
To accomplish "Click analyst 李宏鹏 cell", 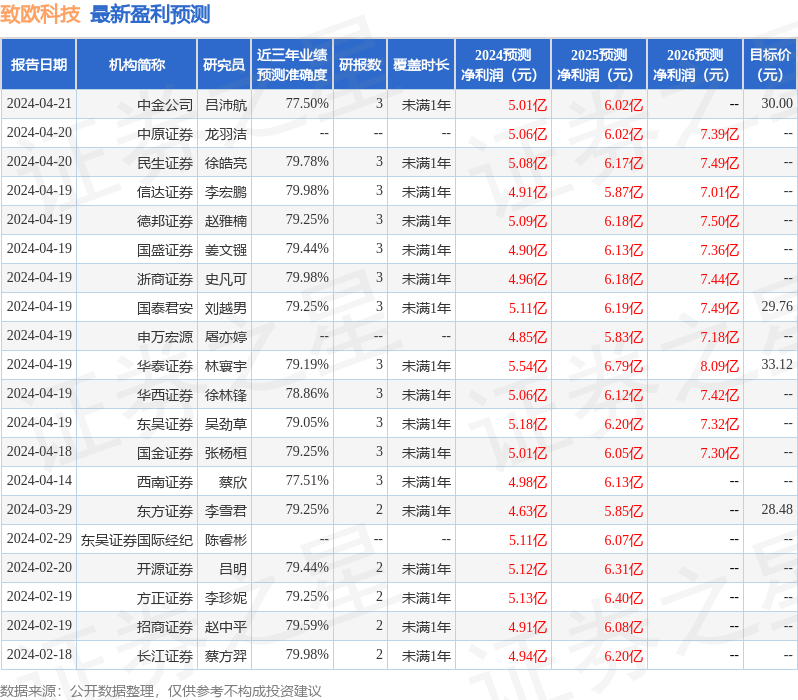I will [x=225, y=192].
